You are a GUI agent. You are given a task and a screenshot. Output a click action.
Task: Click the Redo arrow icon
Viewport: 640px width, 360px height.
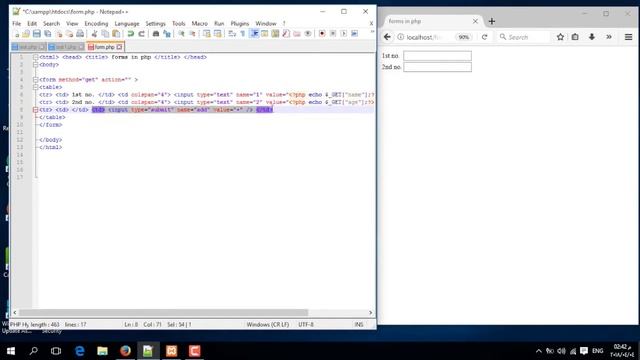pyautogui.click(x=141, y=34)
